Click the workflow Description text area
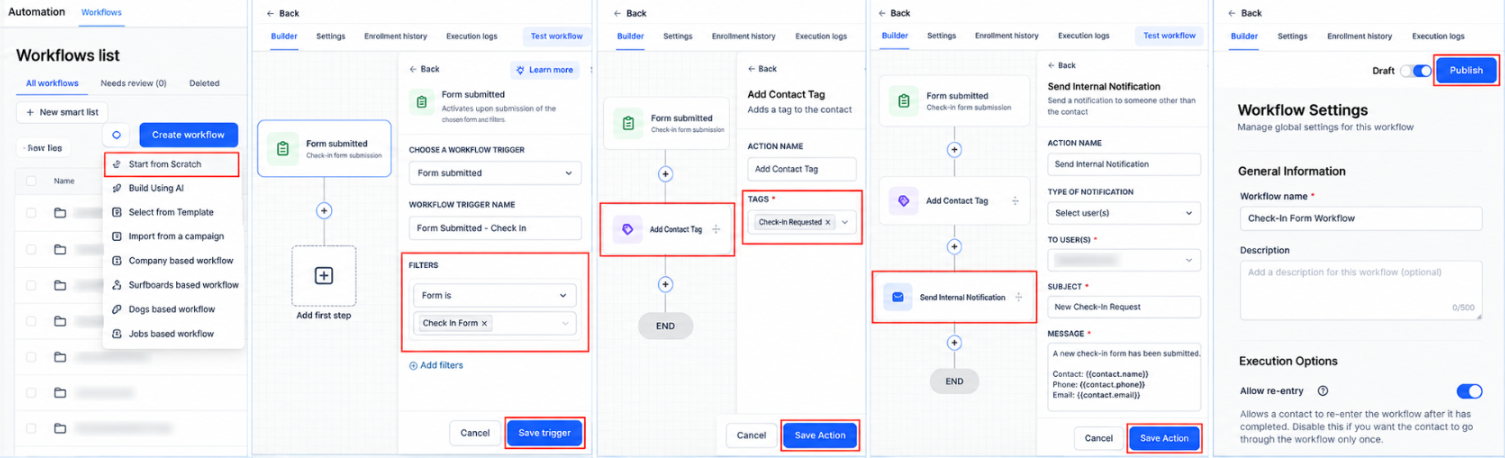Screen dimensions: 1505x458 tap(1360, 290)
